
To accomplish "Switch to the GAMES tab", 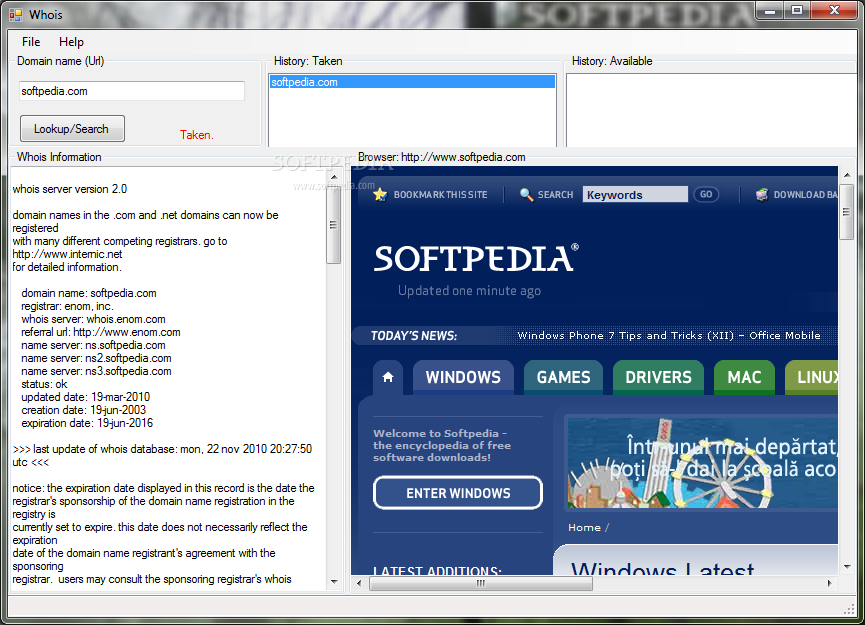I will 563,377.
